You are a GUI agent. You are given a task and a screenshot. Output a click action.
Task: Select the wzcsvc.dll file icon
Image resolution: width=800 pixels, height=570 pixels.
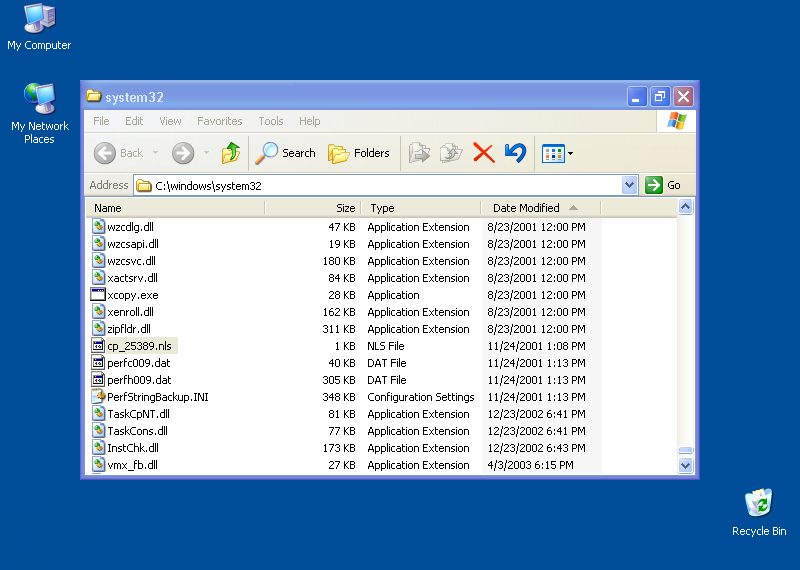[x=98, y=260]
